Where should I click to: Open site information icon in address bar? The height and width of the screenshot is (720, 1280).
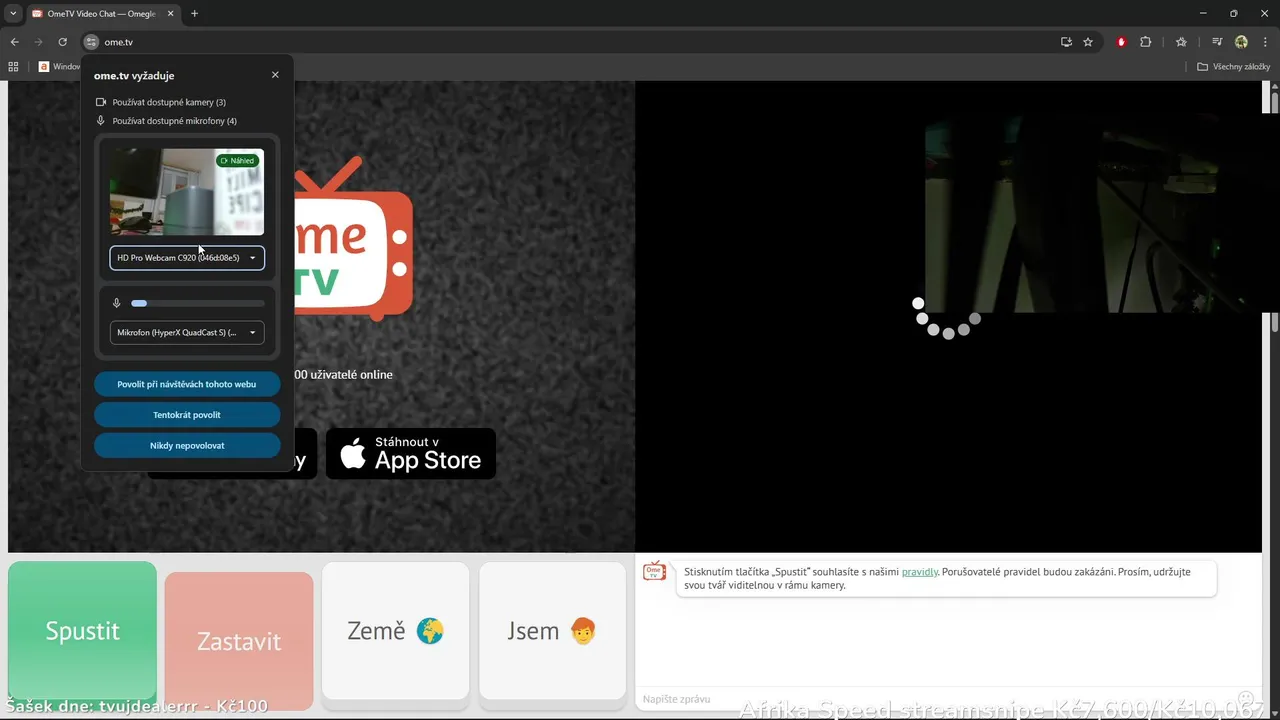91,42
